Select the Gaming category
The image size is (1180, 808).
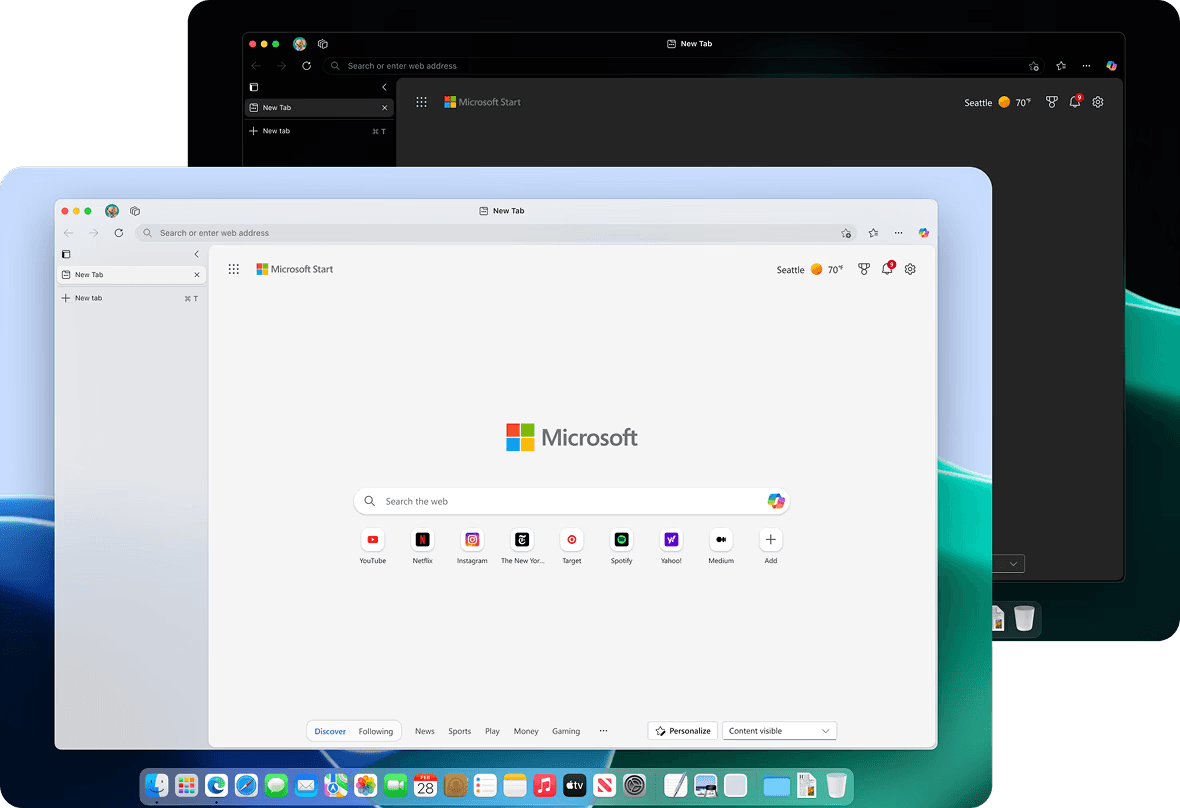[566, 731]
